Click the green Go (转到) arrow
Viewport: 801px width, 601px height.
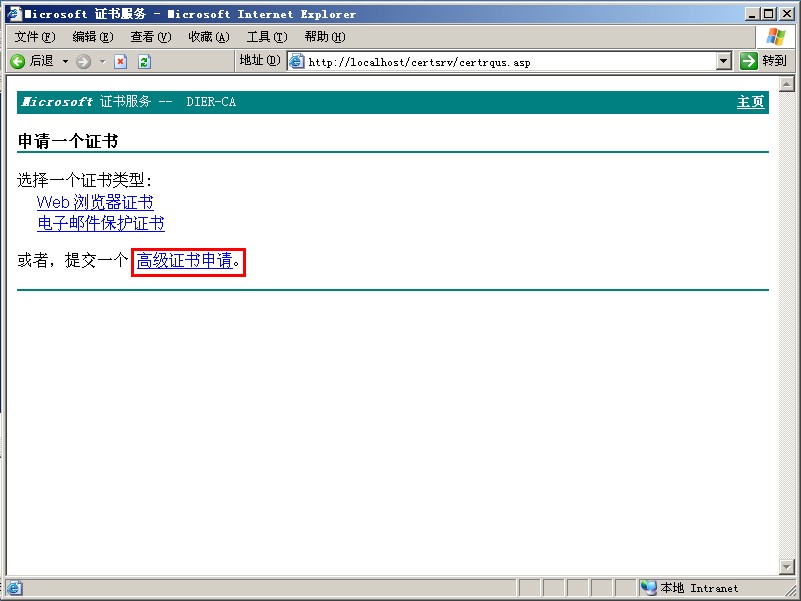click(749, 61)
